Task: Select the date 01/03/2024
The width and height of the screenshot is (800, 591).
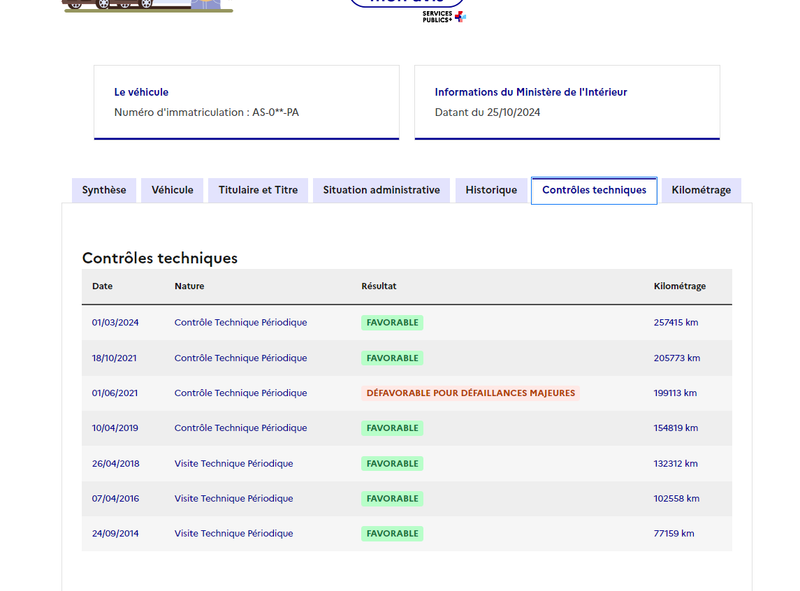Action: tap(115, 323)
